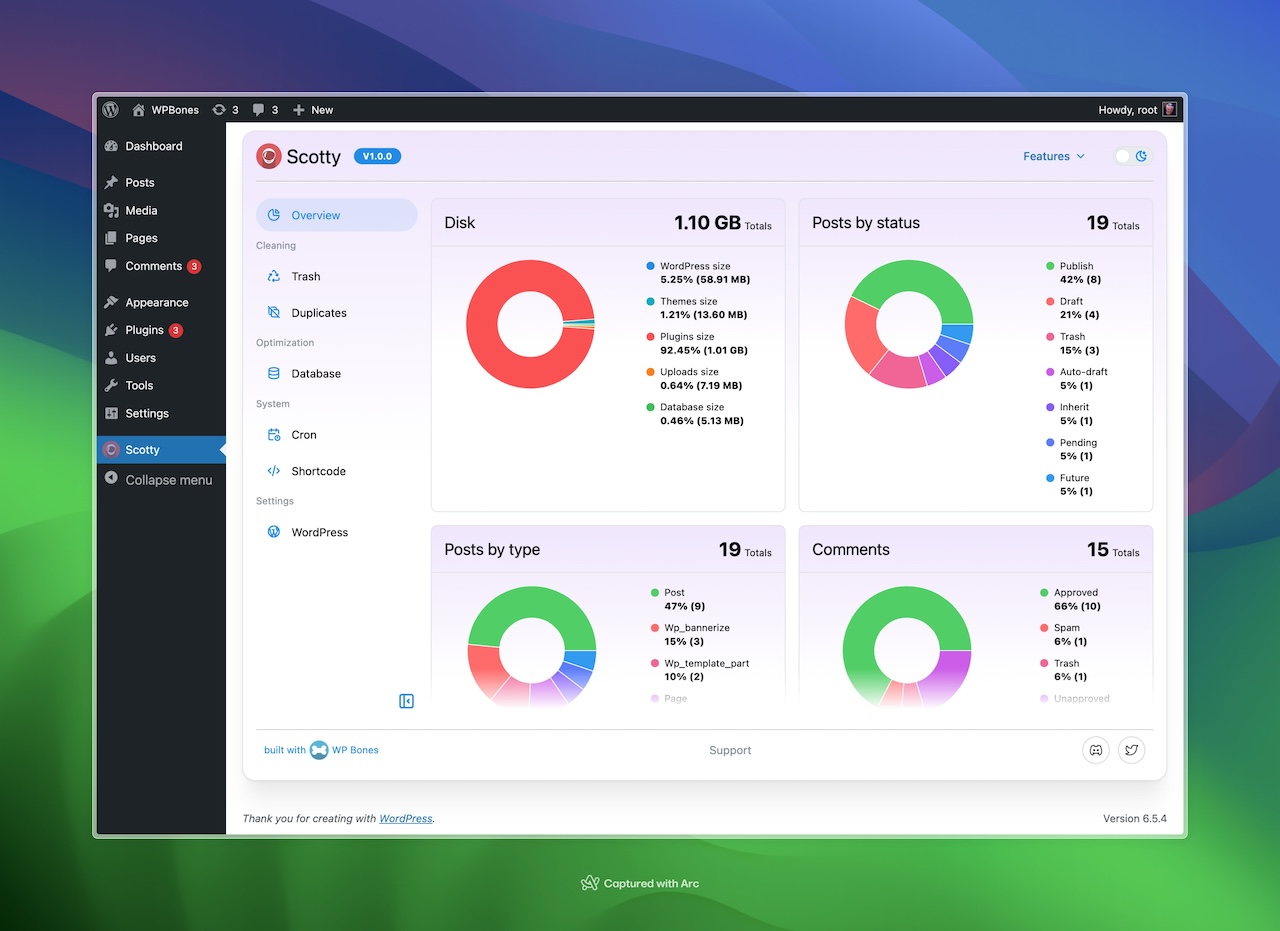Open Dashboard via its gauge icon

[111, 146]
